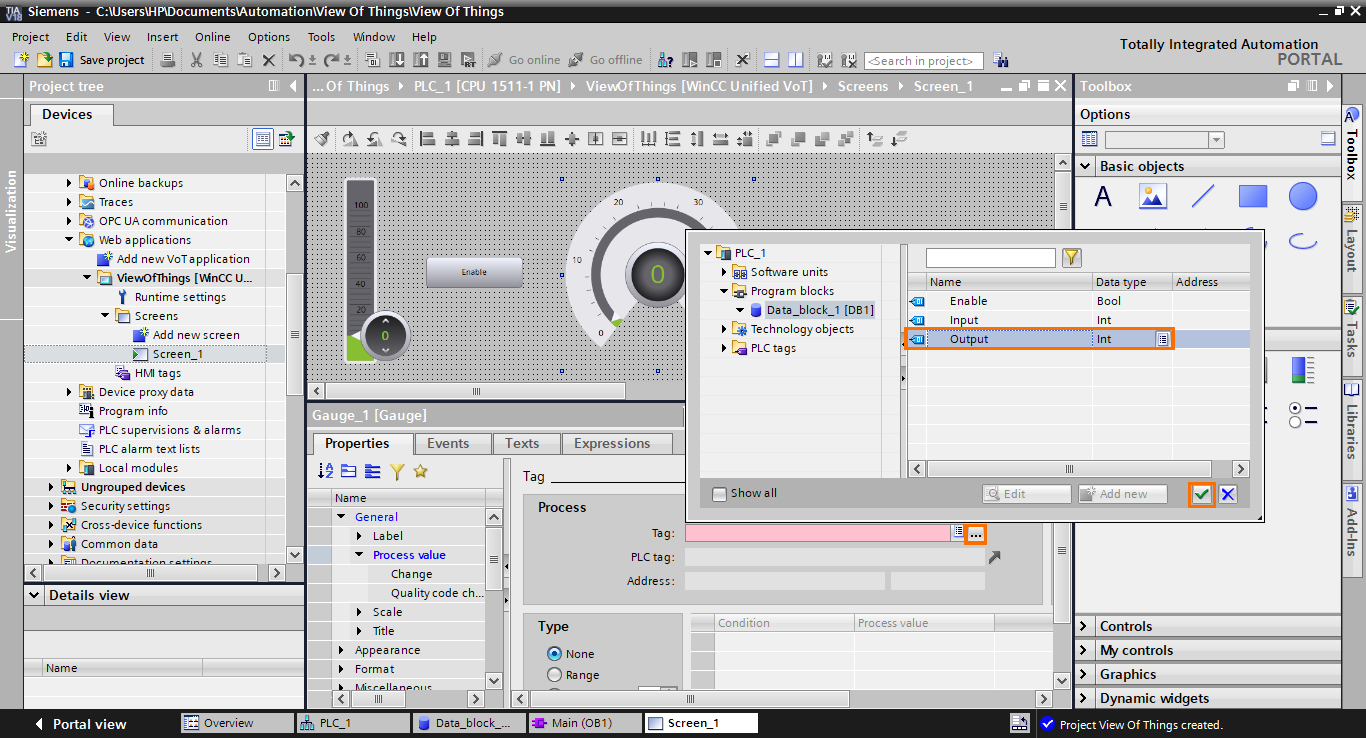Cancel tag dialog with blue X button
The image size is (1366, 738).
(x=1228, y=494)
